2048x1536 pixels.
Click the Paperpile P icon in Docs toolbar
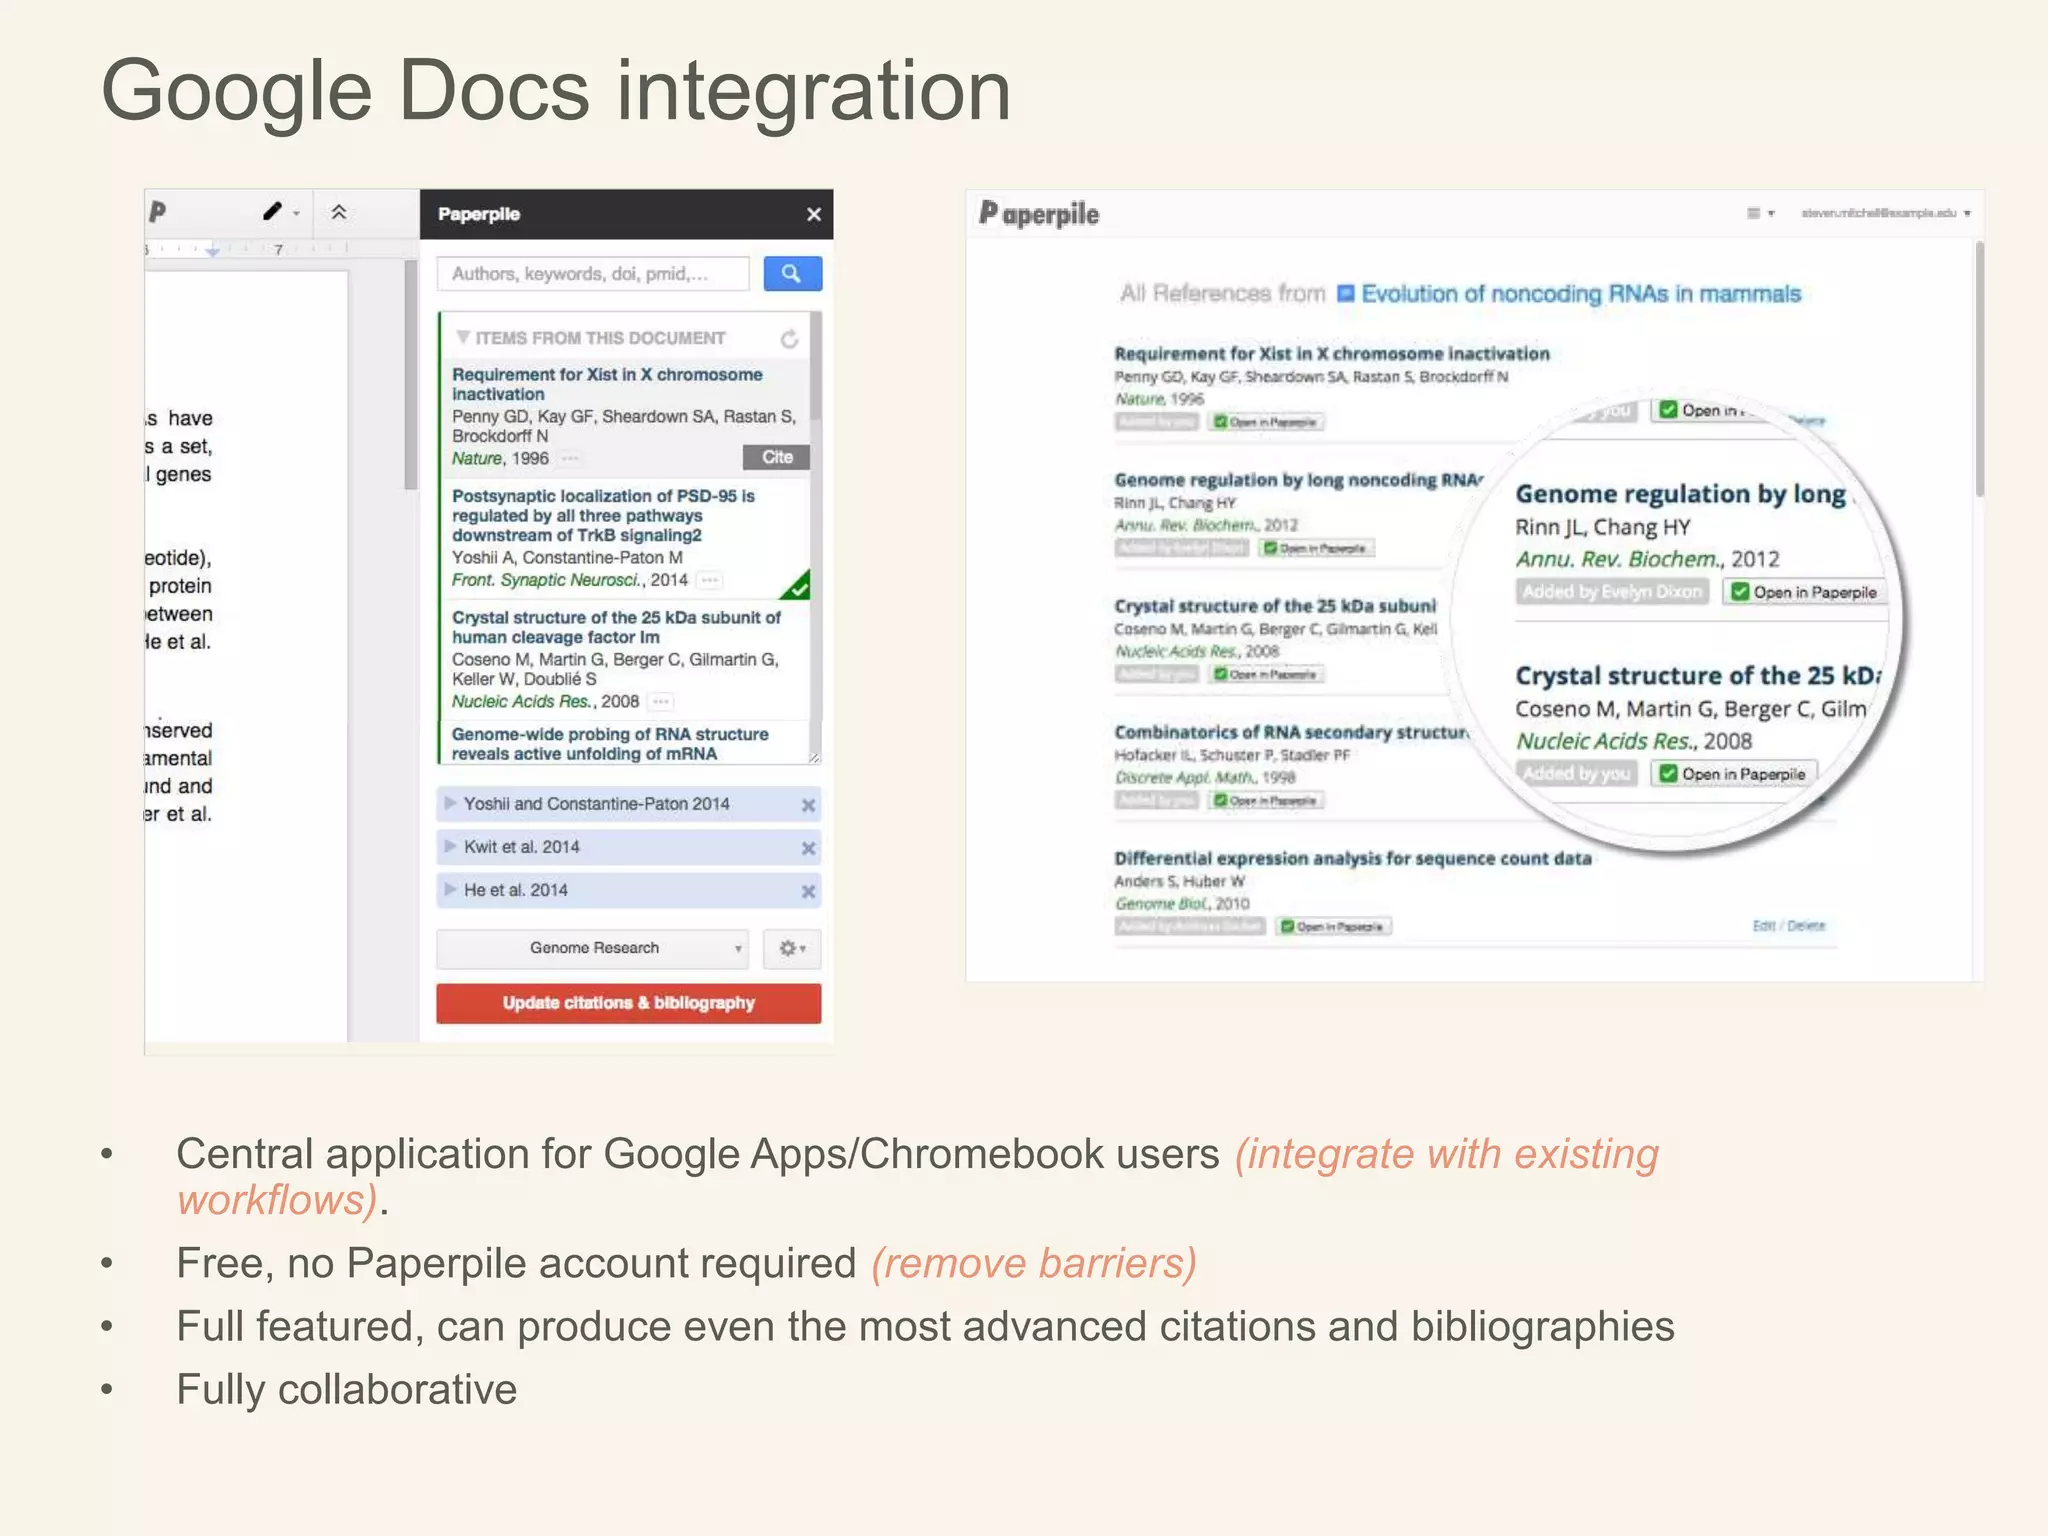(157, 212)
